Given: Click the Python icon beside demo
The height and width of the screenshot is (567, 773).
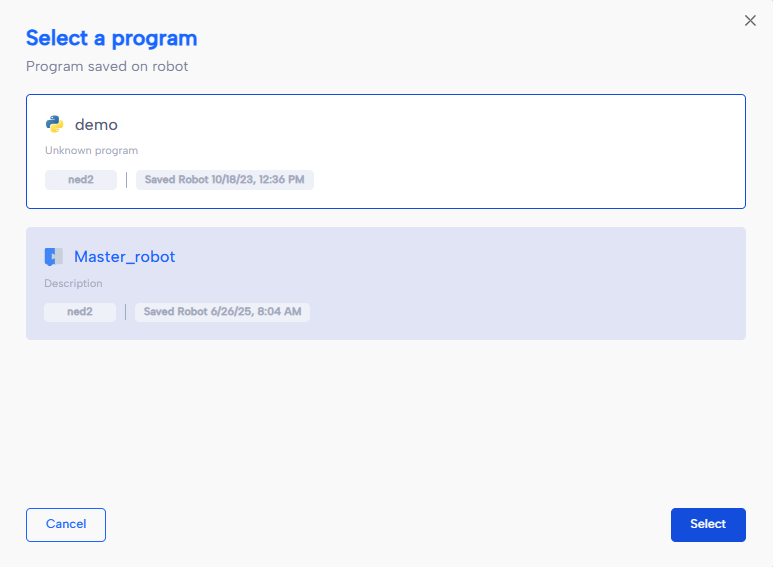Looking at the screenshot, I should [55, 124].
